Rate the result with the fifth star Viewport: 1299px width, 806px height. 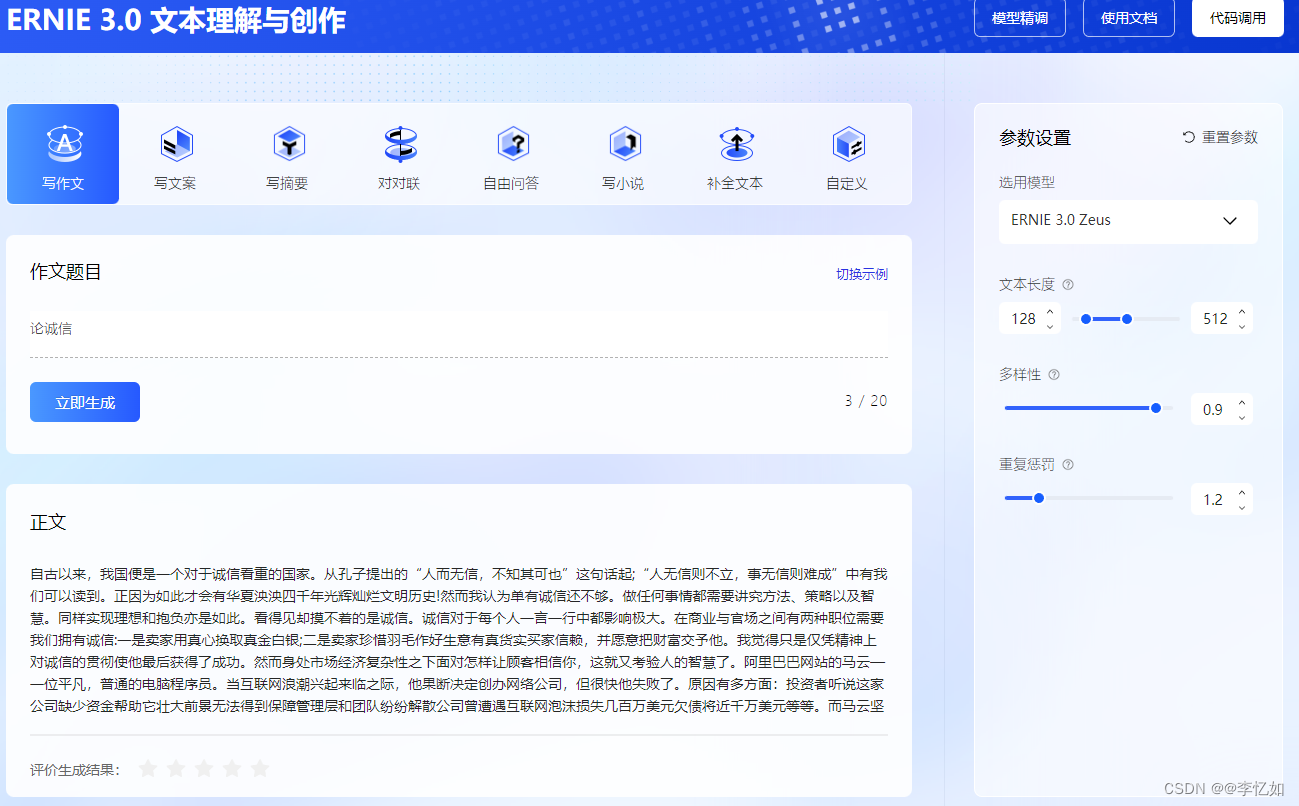click(x=260, y=769)
